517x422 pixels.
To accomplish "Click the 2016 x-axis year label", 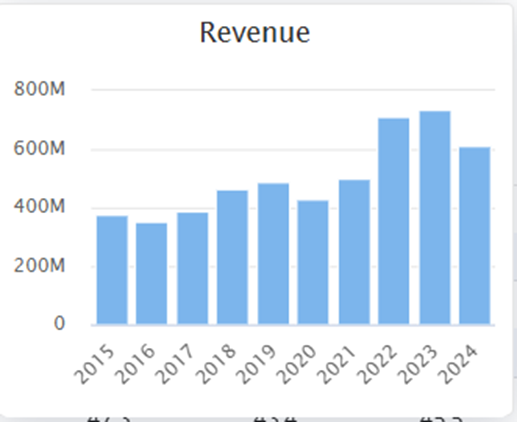I will 135,364.
